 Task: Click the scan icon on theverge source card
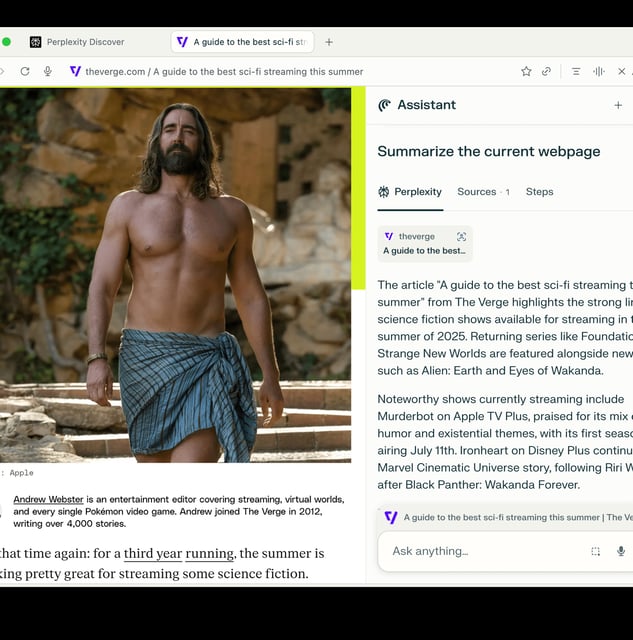tap(461, 237)
